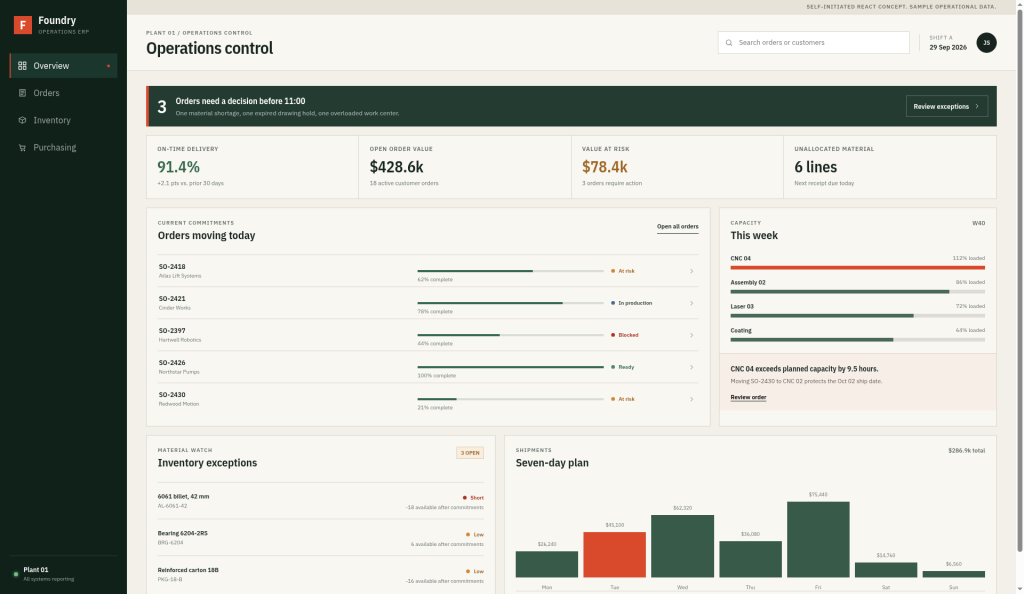Click the green Plant 01 status dot

point(16,574)
